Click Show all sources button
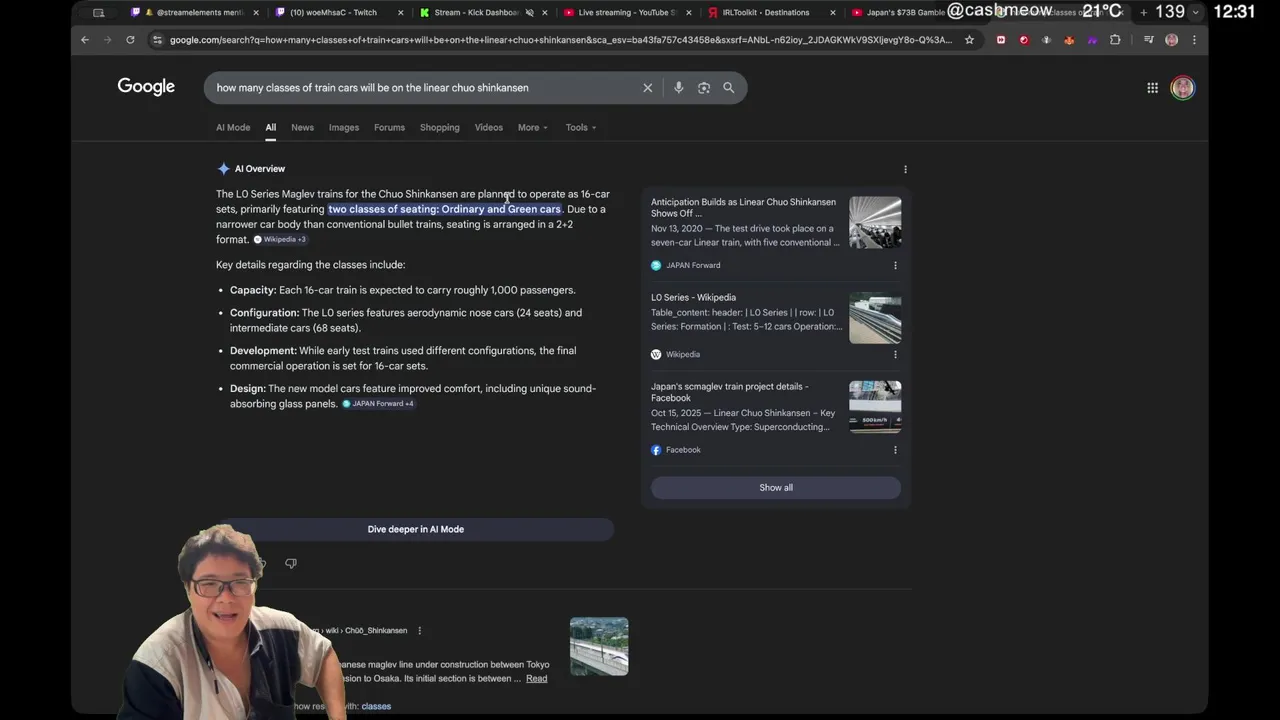The width and height of the screenshot is (1280, 720). (x=776, y=488)
